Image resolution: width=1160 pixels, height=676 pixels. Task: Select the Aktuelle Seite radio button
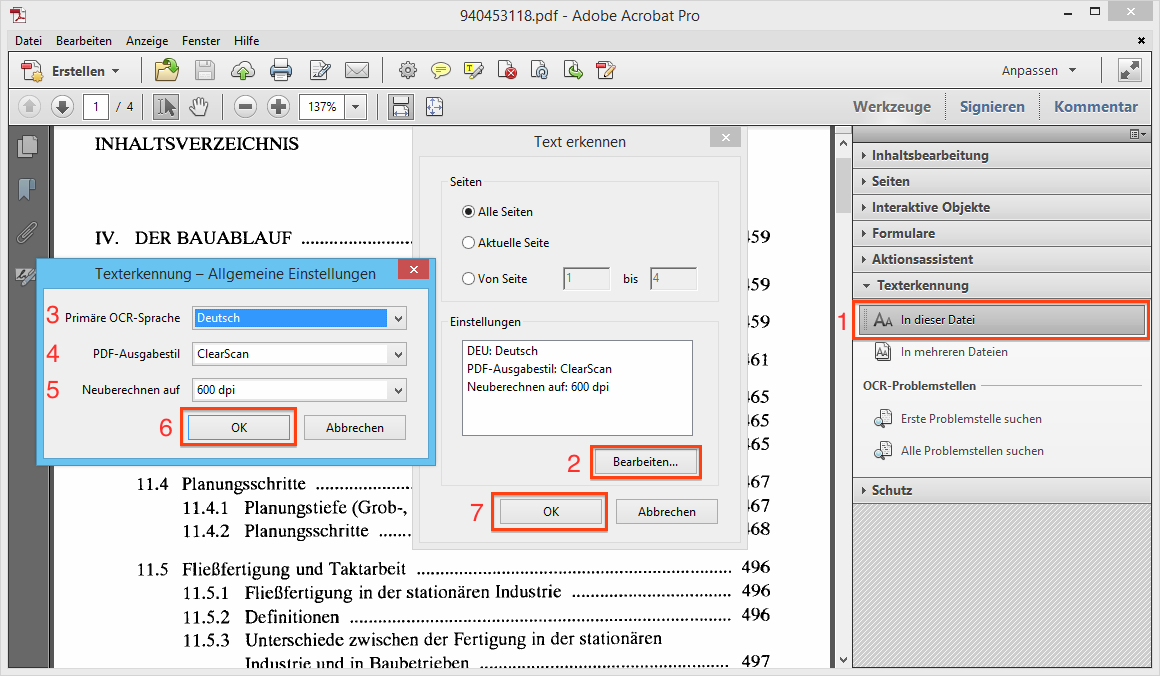468,243
